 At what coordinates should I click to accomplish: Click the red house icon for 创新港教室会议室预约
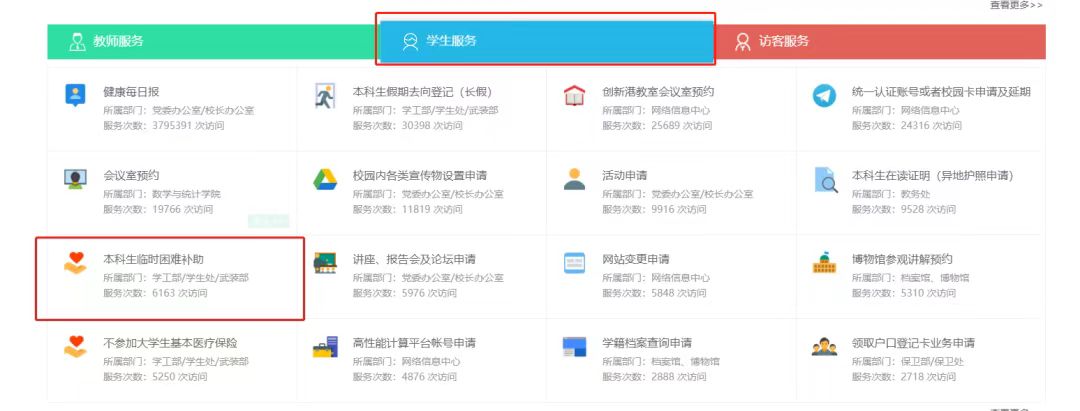click(574, 96)
